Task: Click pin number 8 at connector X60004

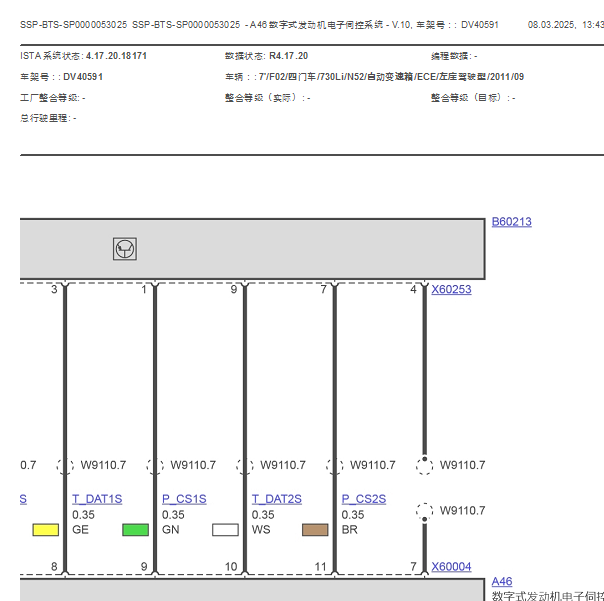Action: coord(54,567)
